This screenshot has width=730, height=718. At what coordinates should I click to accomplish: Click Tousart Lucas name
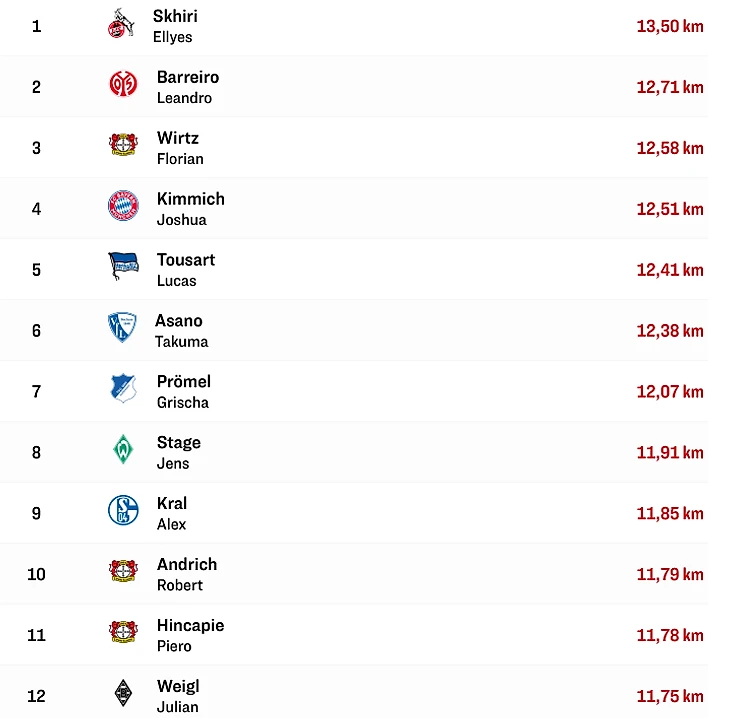click(x=185, y=269)
